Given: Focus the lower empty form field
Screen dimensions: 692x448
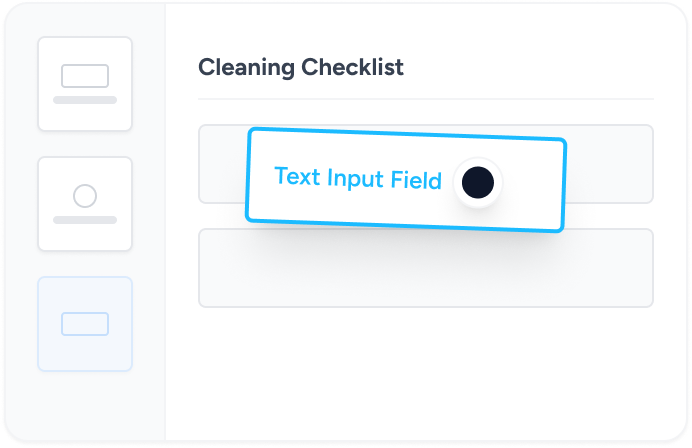Looking at the screenshot, I should (425, 268).
